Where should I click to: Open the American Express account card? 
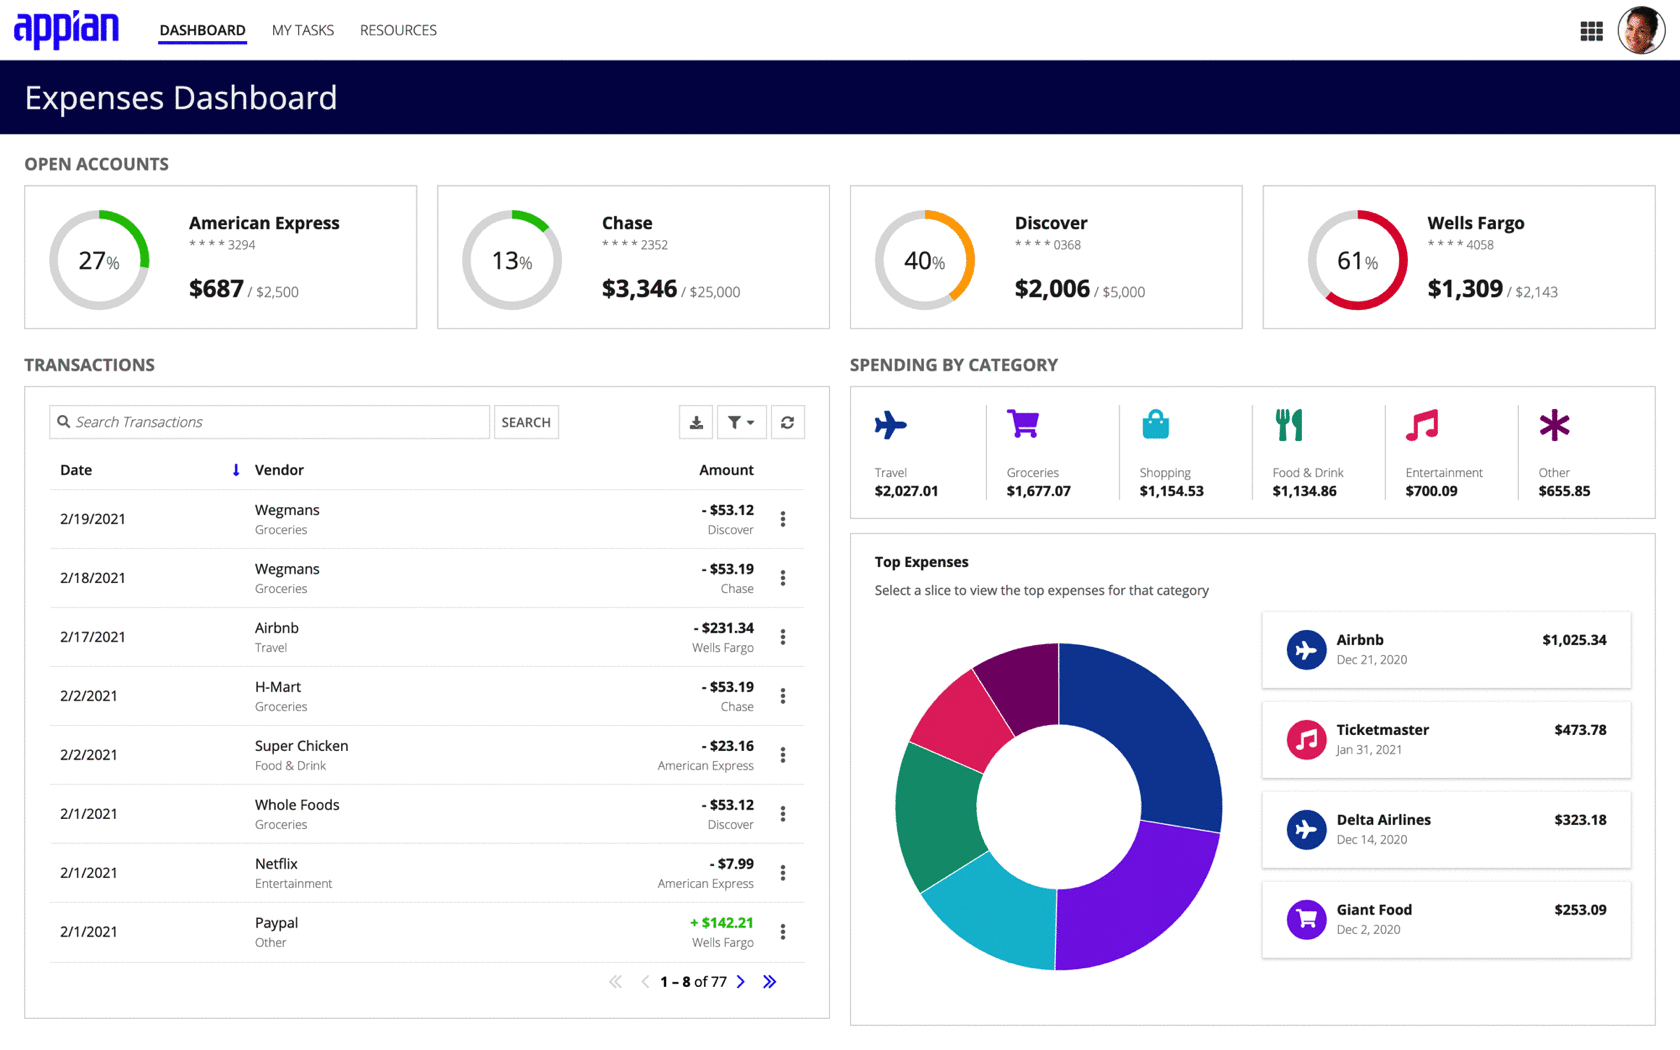point(221,257)
